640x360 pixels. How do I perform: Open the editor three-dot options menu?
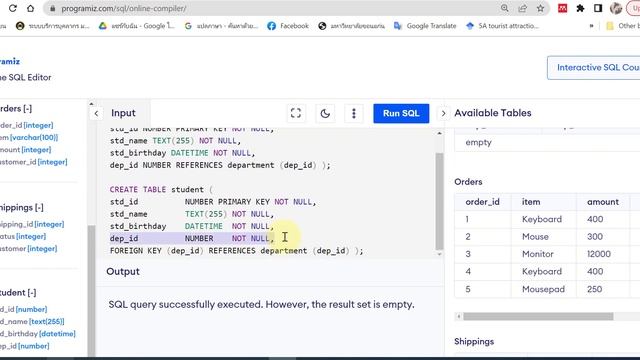tap(354, 113)
